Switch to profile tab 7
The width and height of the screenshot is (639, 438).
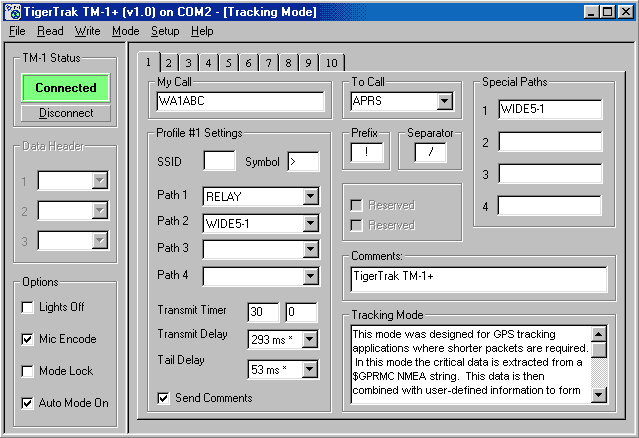click(268, 63)
